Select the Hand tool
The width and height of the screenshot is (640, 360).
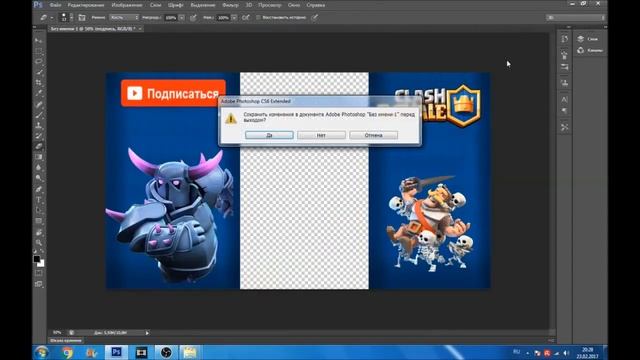click(x=38, y=233)
